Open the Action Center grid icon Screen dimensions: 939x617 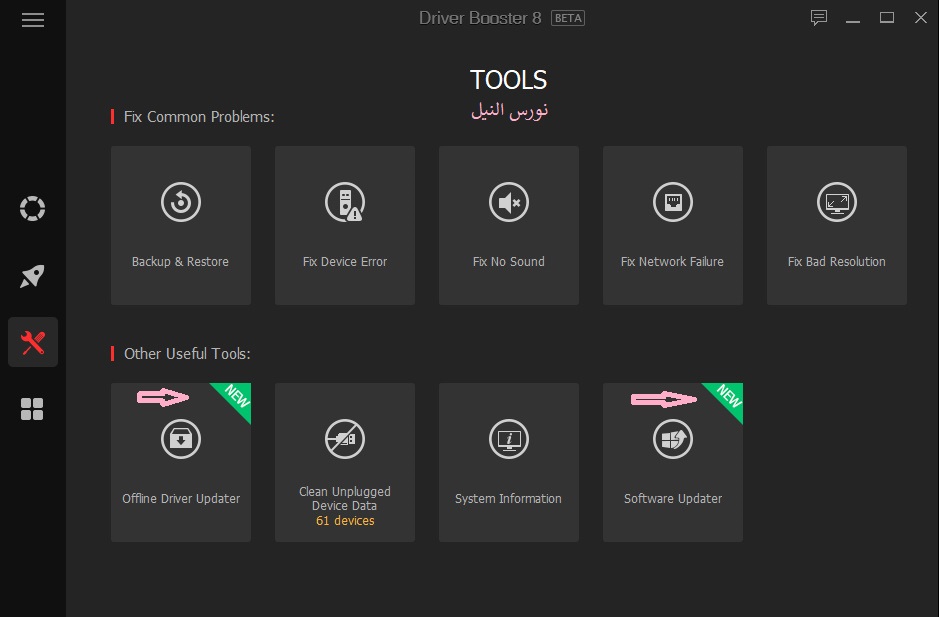point(33,409)
